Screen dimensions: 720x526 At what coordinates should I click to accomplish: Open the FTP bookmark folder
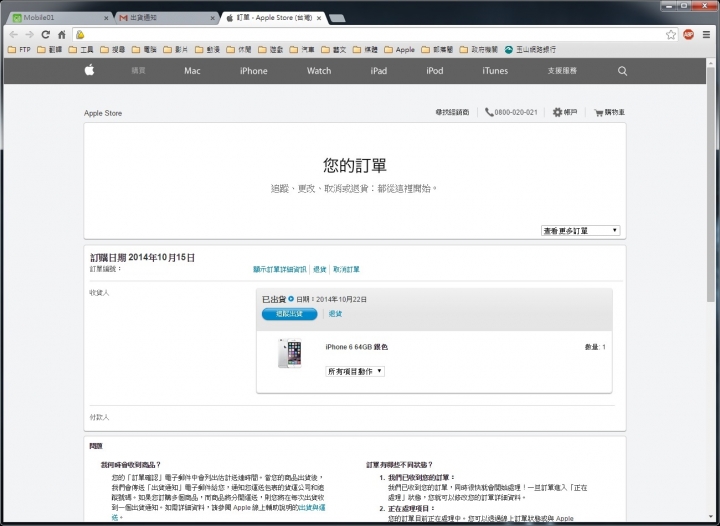click(x=19, y=50)
